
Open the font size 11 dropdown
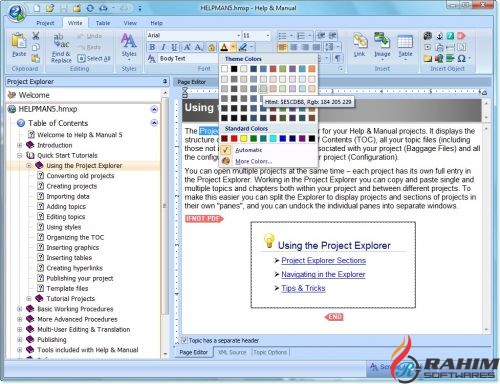pyautogui.click(x=268, y=35)
